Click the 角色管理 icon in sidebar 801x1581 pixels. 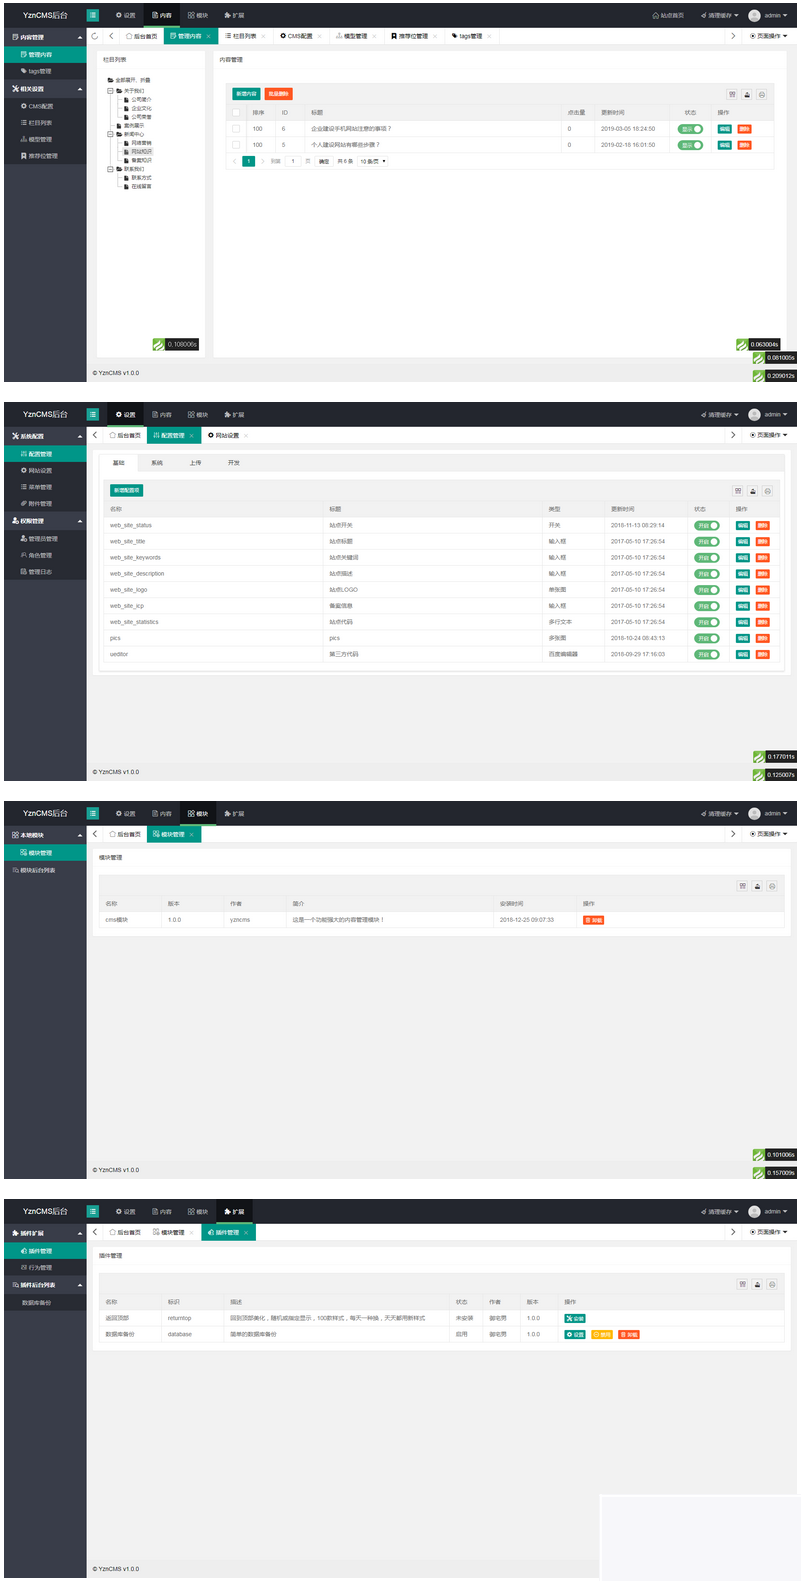pos(23,555)
